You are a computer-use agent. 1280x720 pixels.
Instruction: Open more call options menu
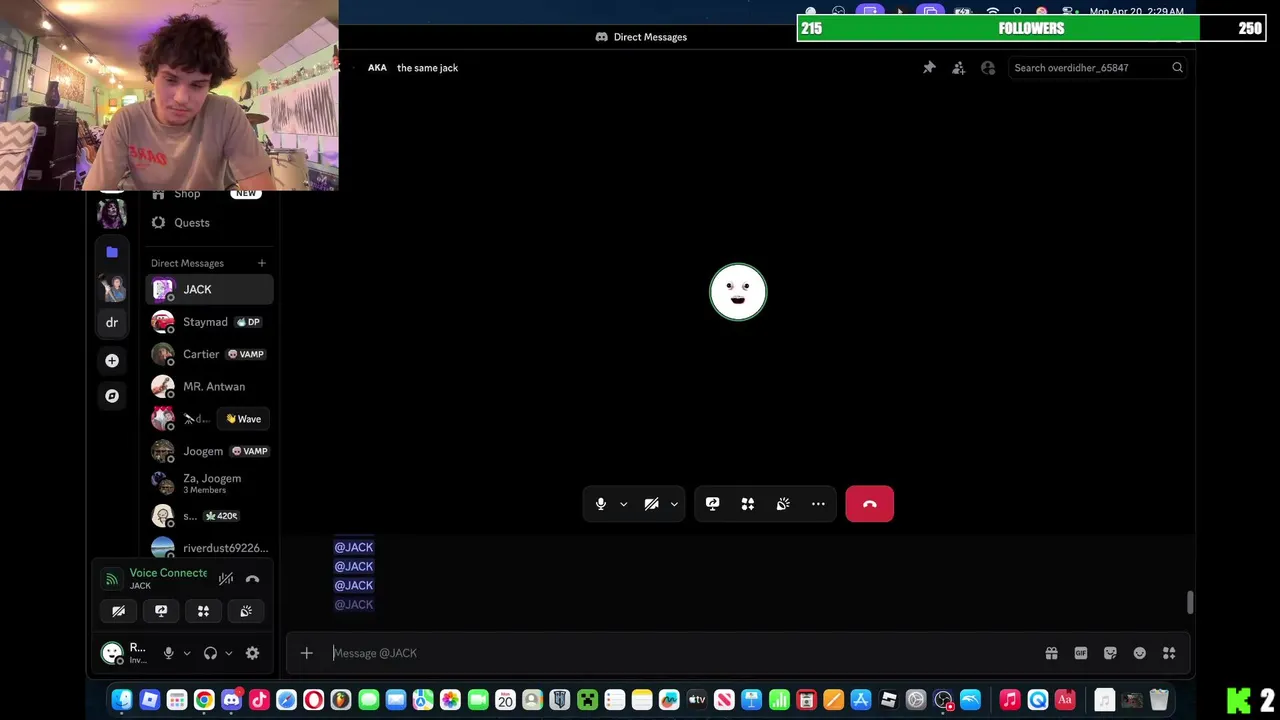818,504
